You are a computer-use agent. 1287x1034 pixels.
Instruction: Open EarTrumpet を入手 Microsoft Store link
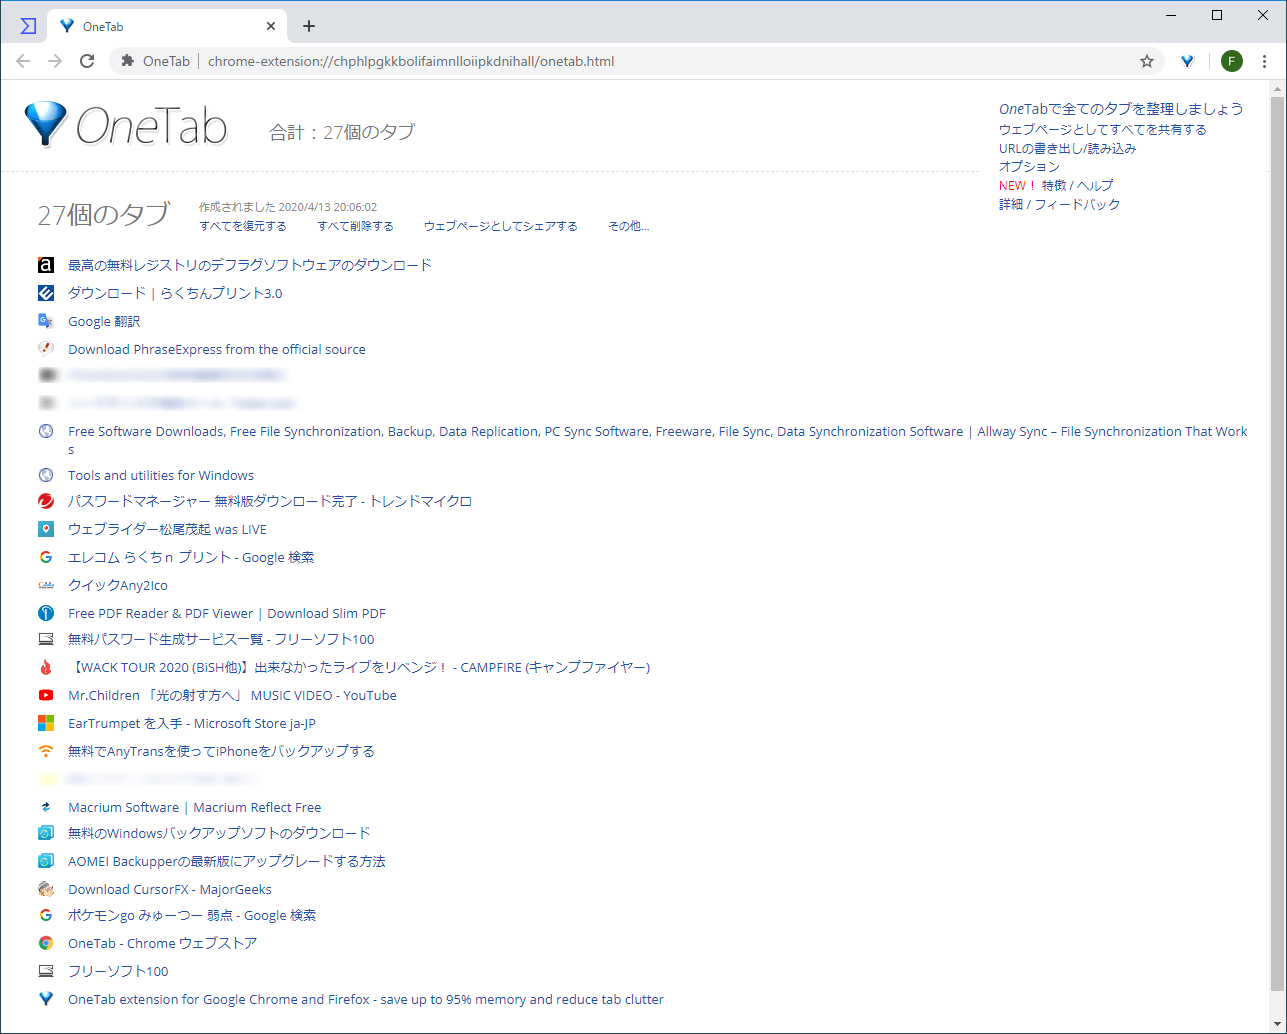coord(192,723)
